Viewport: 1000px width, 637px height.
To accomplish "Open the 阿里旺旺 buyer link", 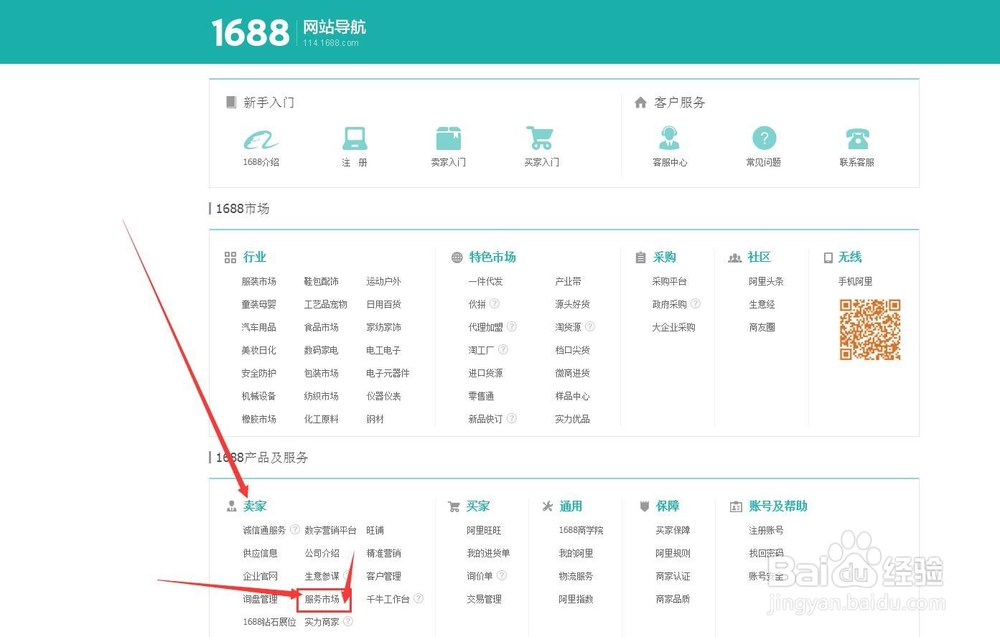I will coord(483,530).
